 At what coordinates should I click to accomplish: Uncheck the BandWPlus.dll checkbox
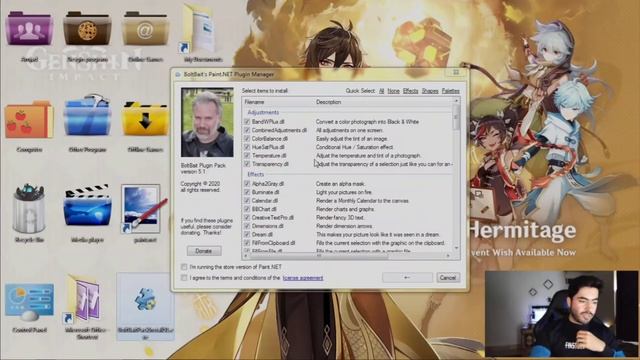pyautogui.click(x=247, y=122)
